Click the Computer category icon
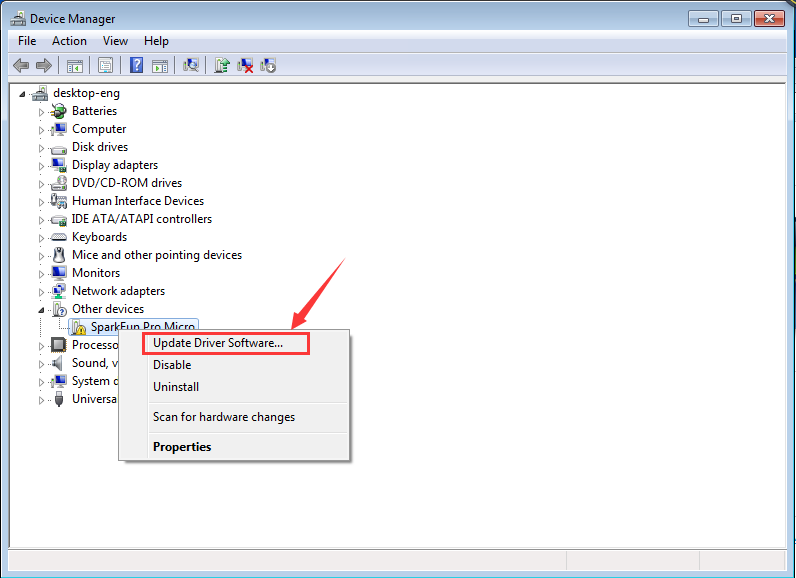The width and height of the screenshot is (796, 578). click(x=59, y=129)
